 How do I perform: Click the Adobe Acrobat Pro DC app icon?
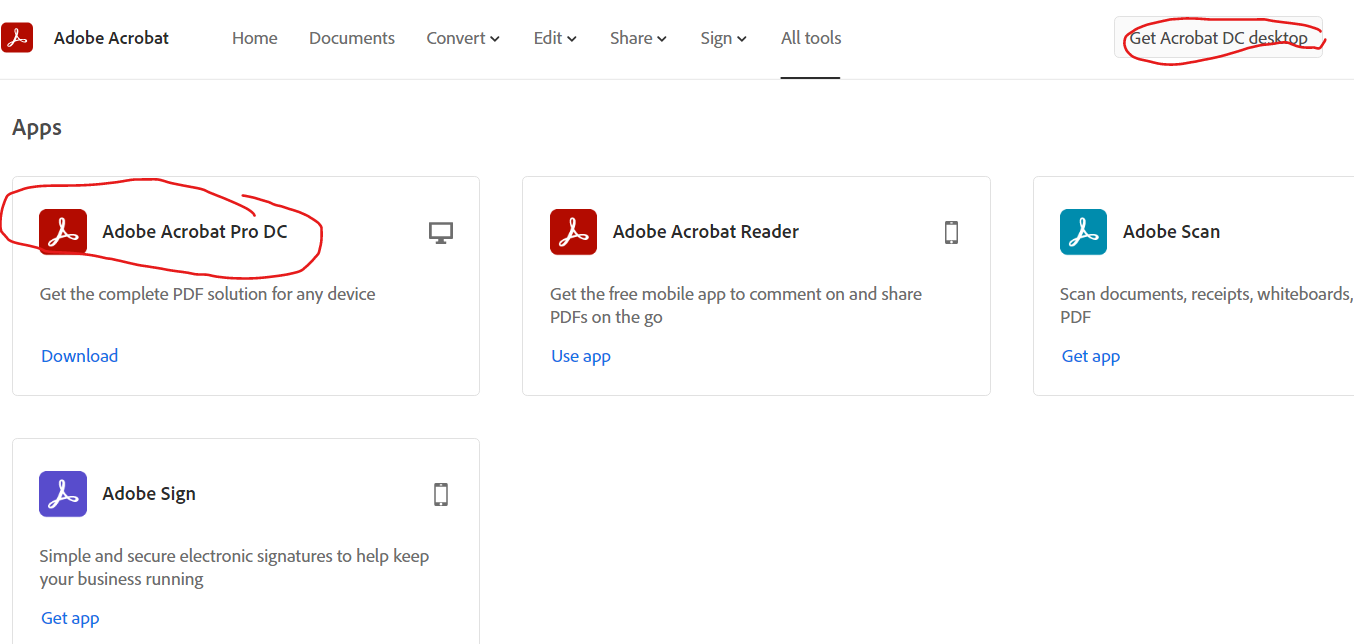point(63,232)
